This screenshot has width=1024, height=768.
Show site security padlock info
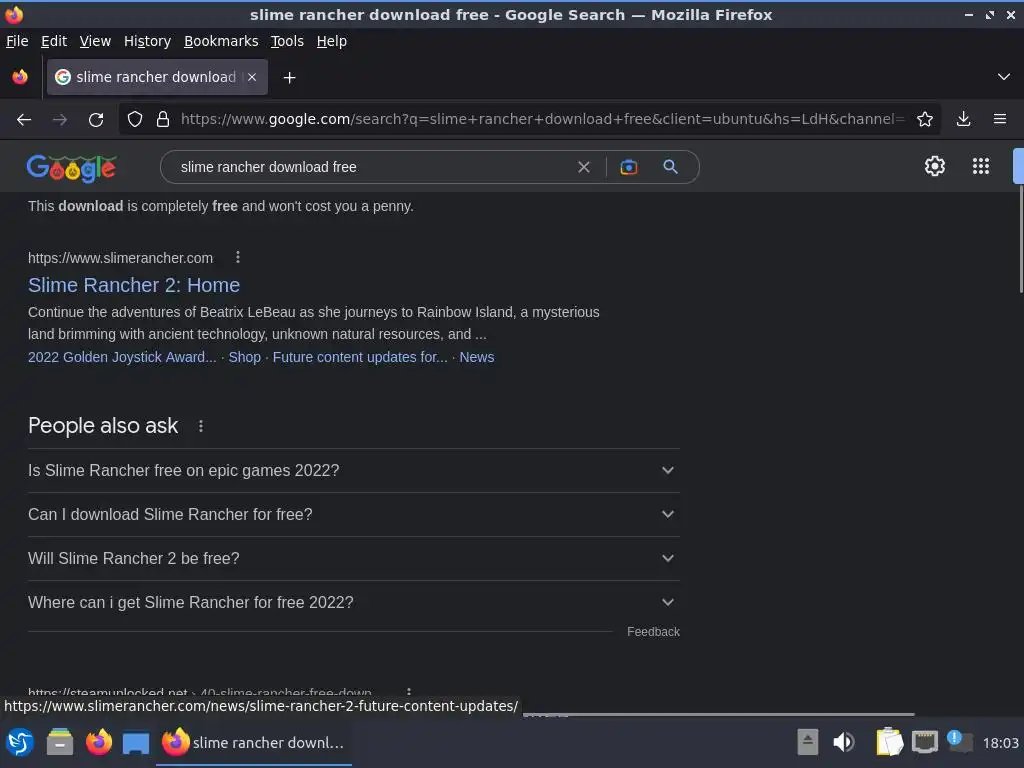point(163,120)
